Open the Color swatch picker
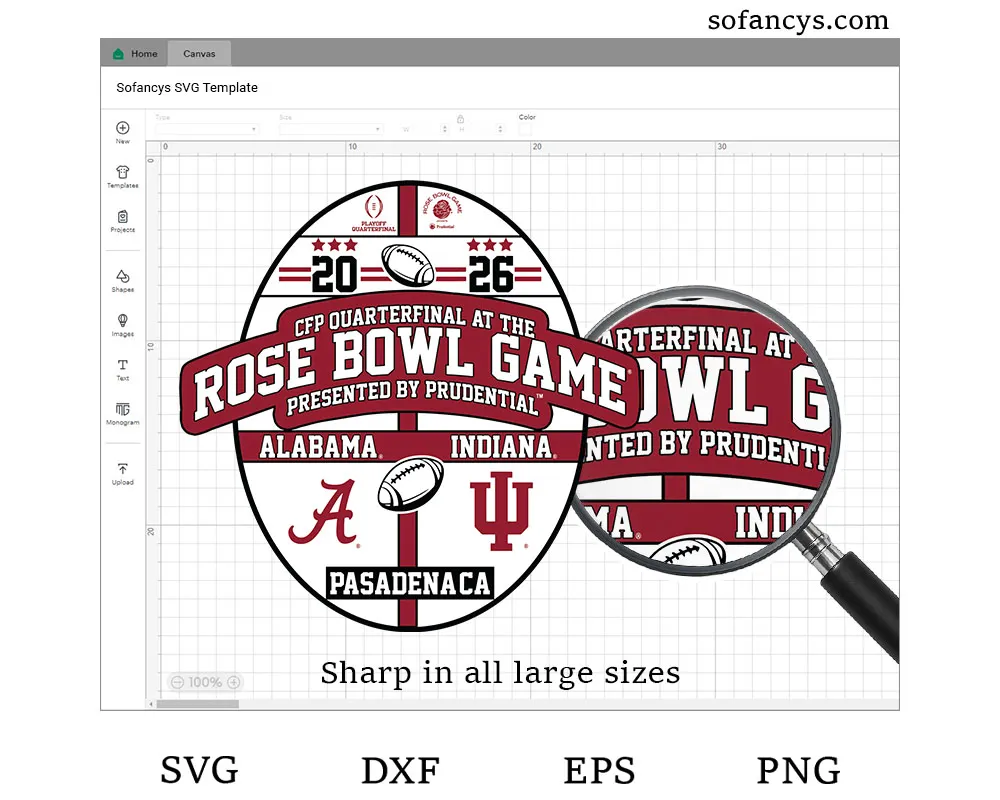The image size is (1000, 800). [x=525, y=129]
